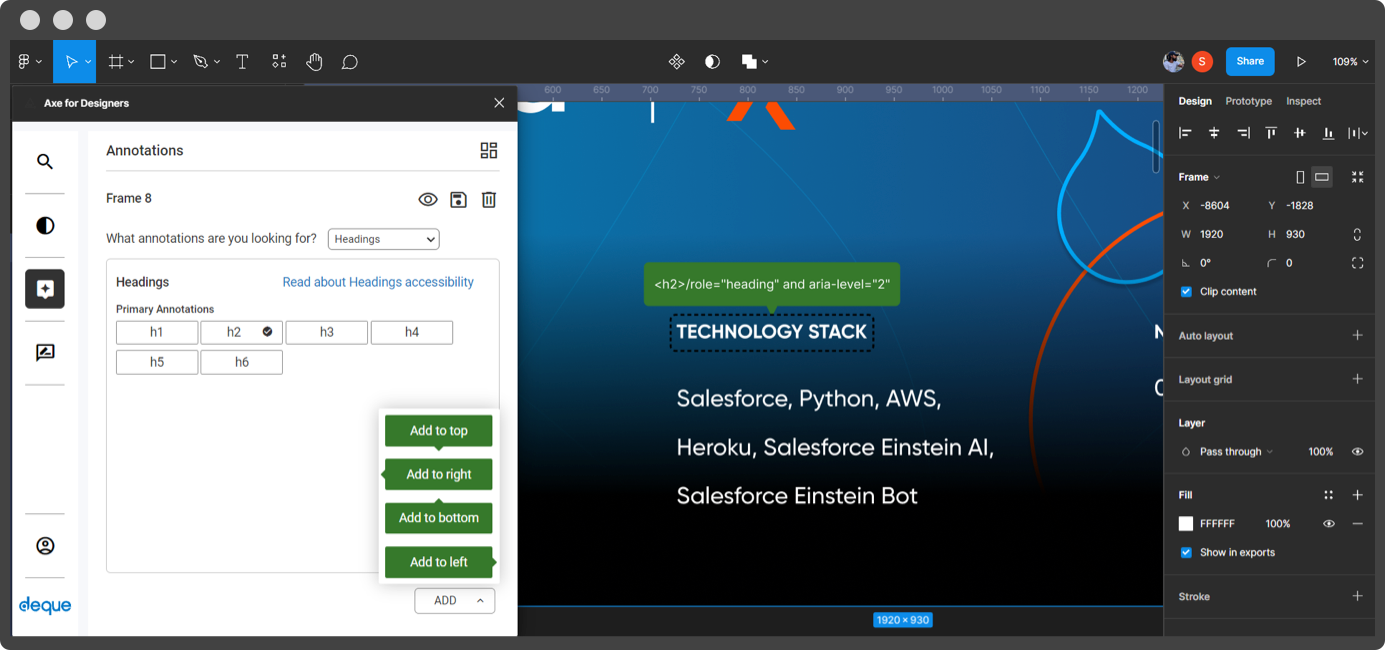
Task: Align left in Design panel
Action: [x=1185, y=133]
